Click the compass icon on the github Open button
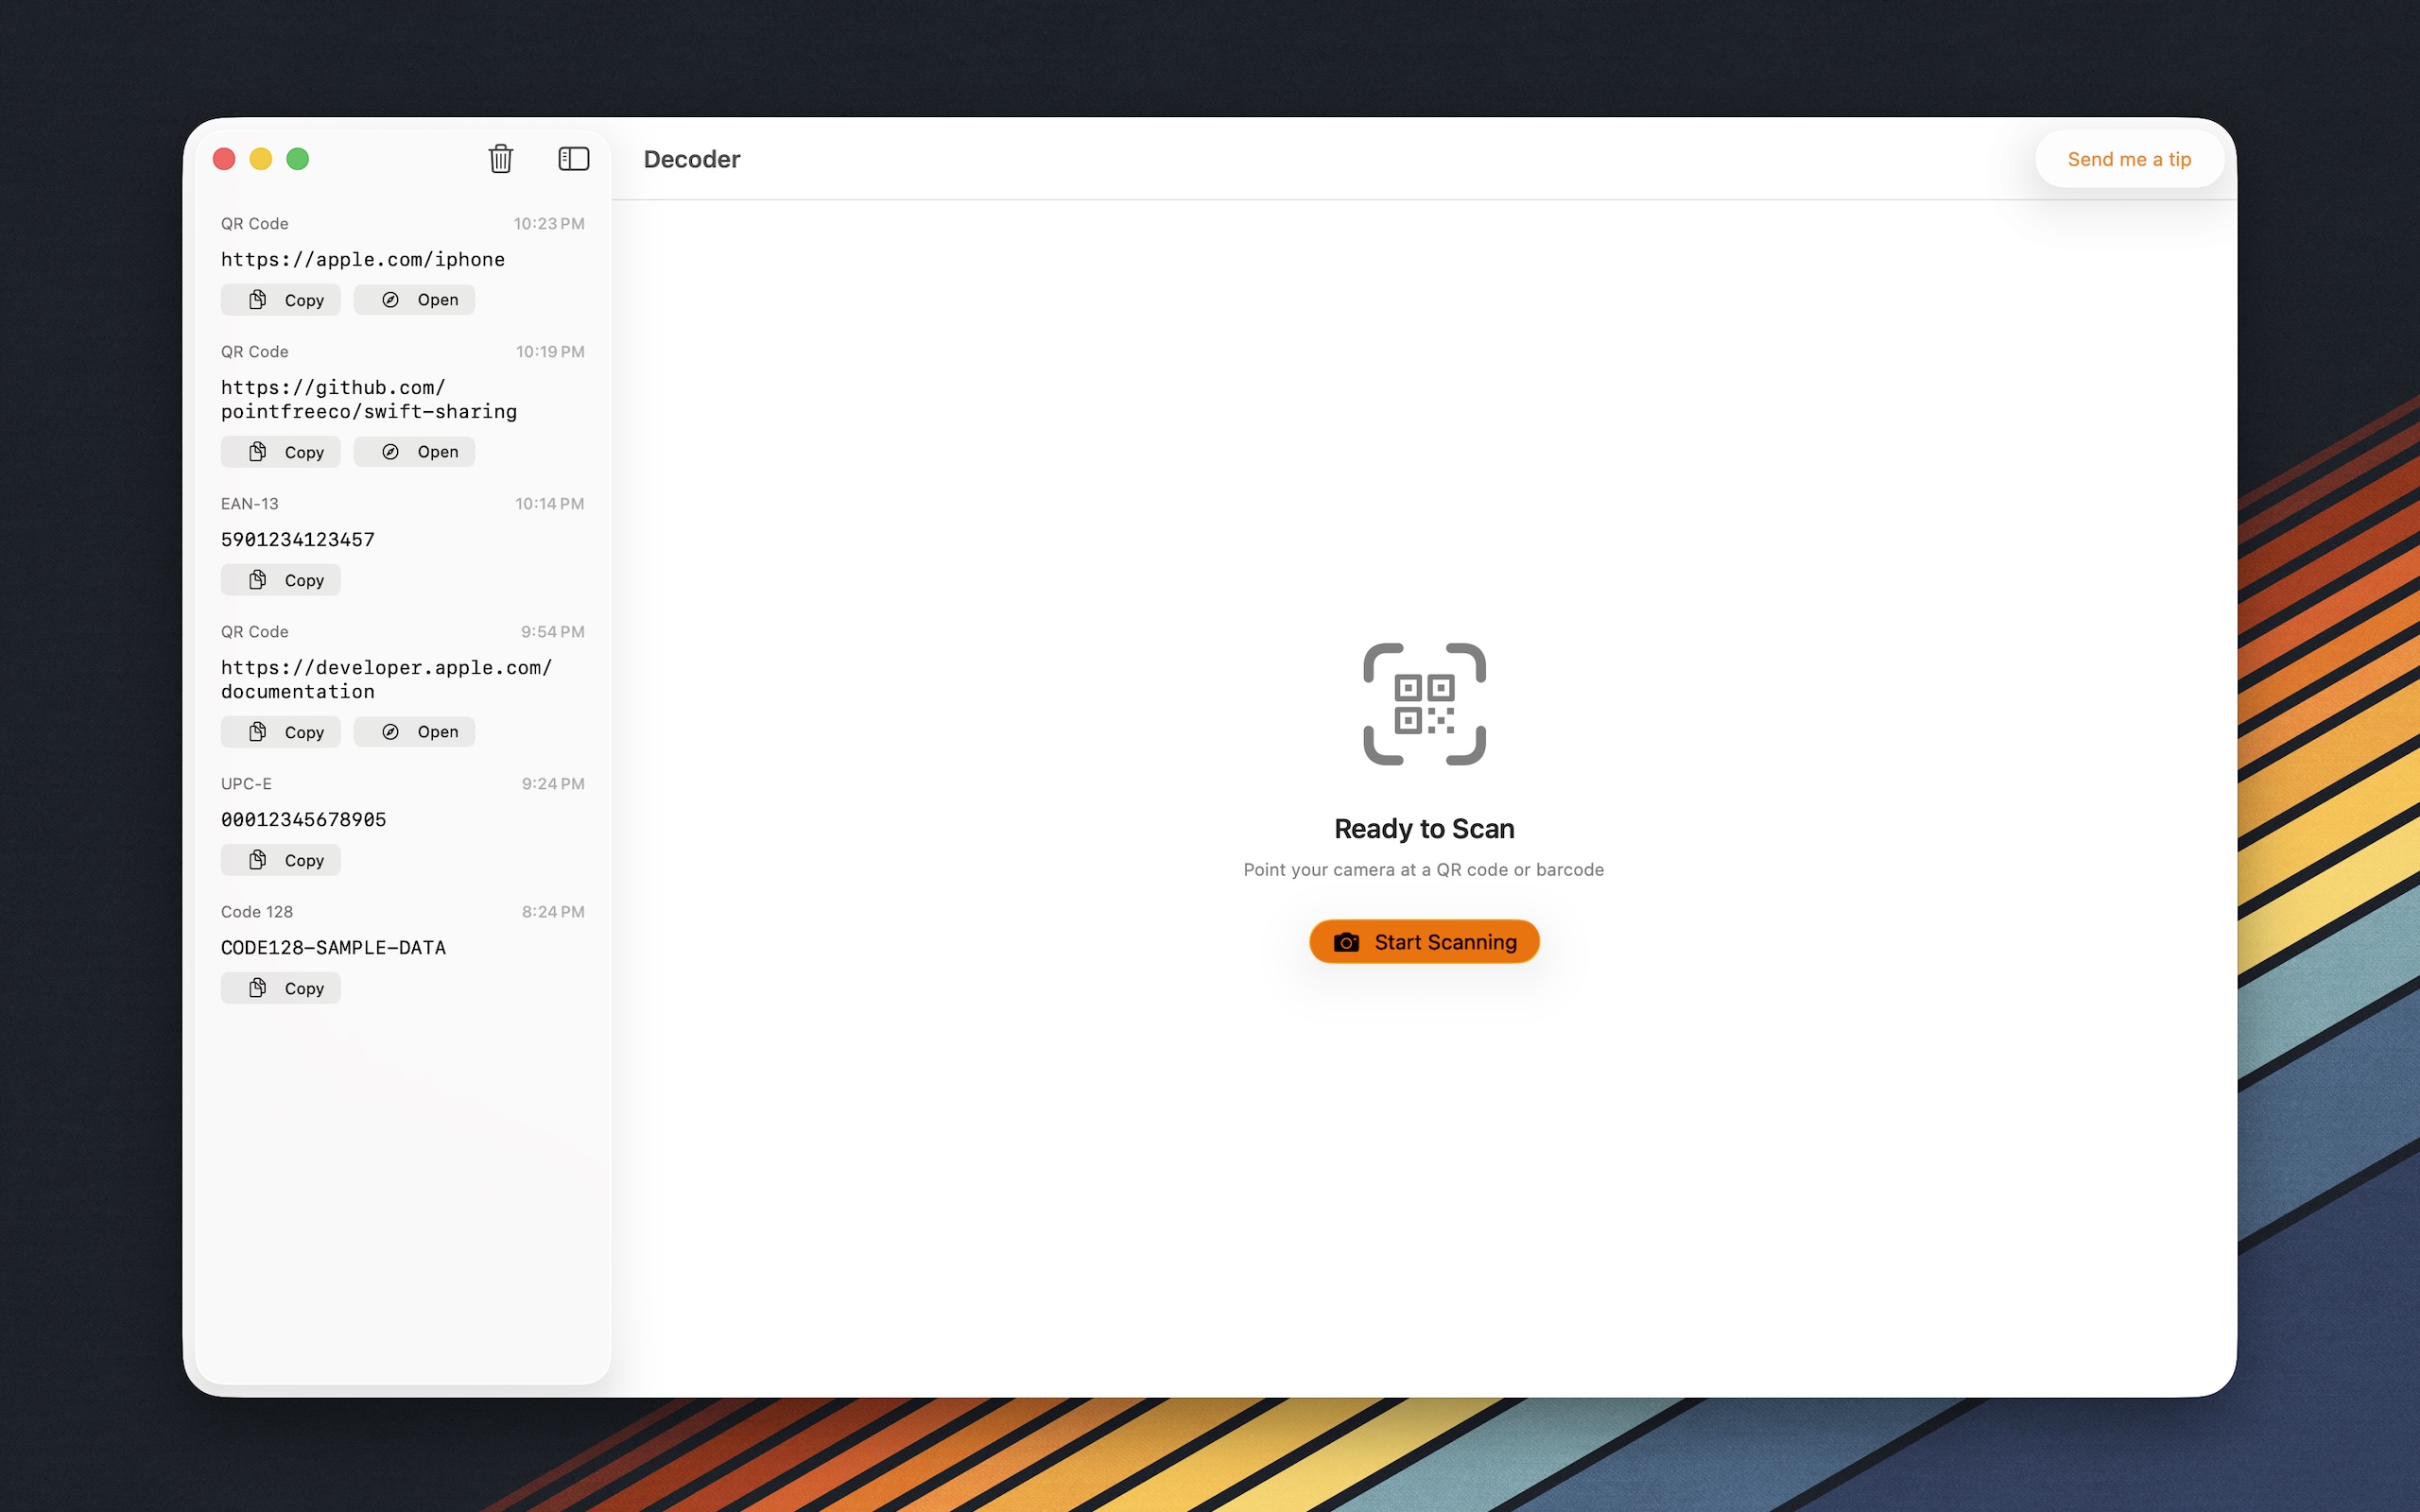Image resolution: width=2420 pixels, height=1512 pixels. click(391, 451)
